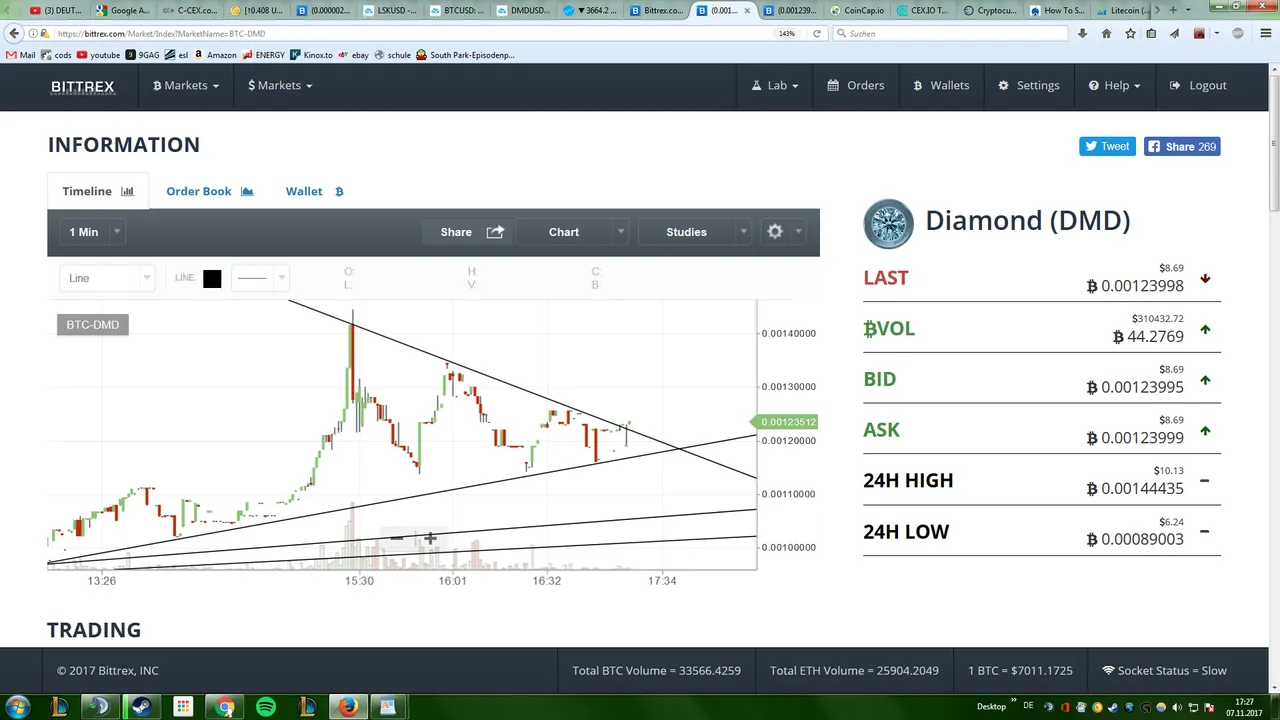Screen dimensions: 1280x720
Task: Open the Help dropdown menu
Action: pos(1114,86)
